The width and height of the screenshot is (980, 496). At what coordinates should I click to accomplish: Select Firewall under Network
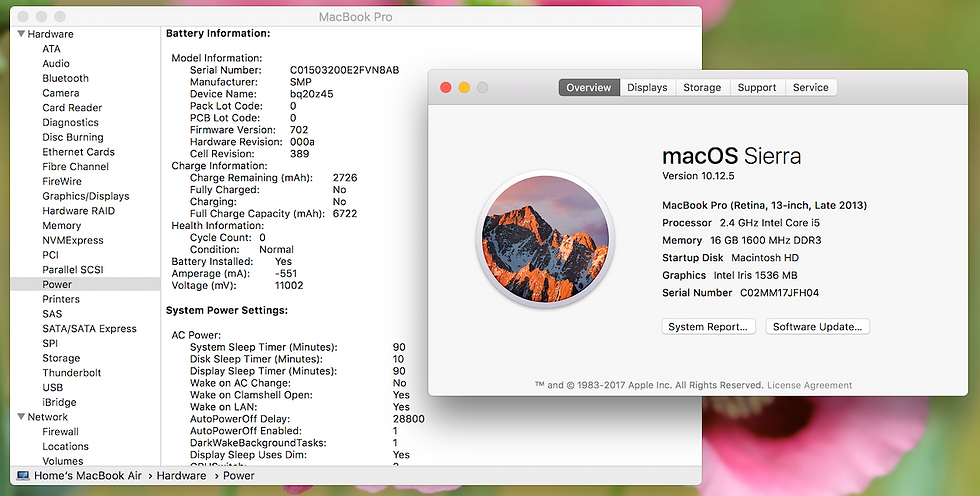60,432
